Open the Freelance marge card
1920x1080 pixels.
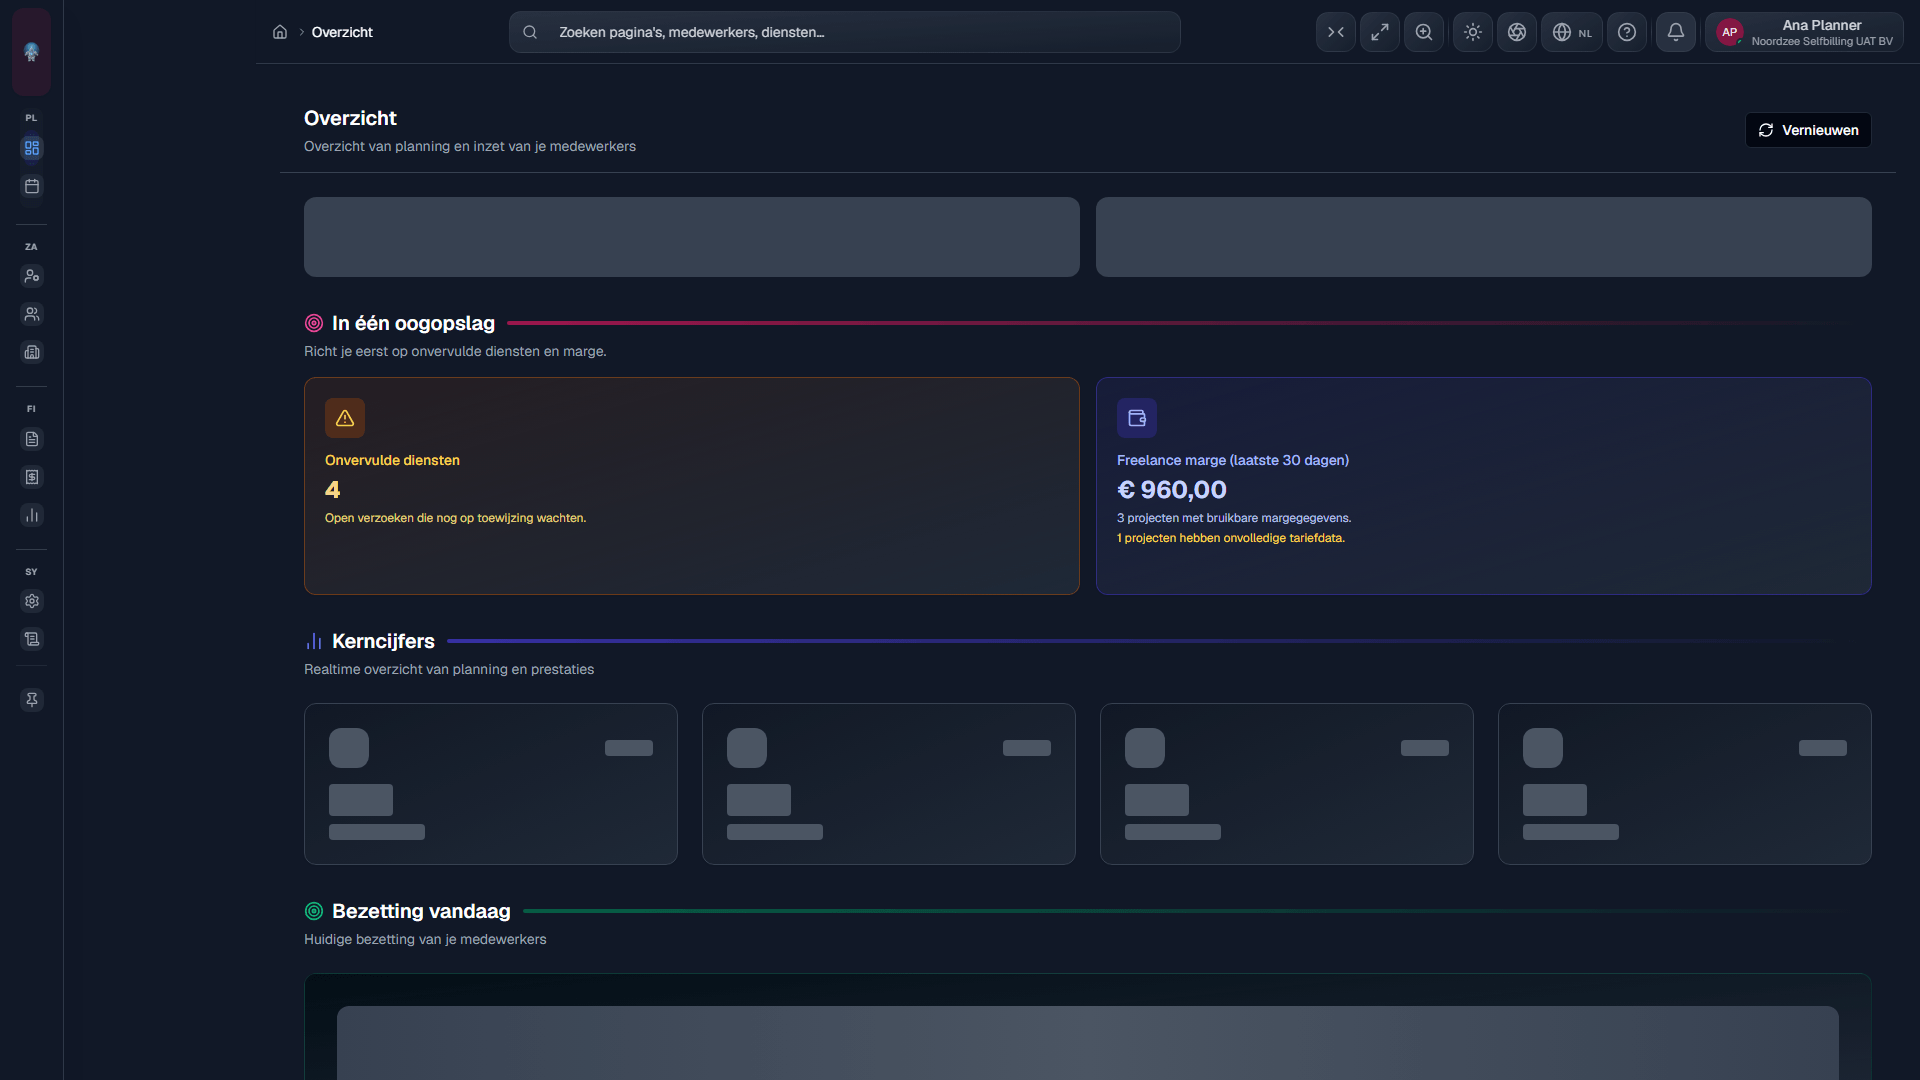point(1484,486)
